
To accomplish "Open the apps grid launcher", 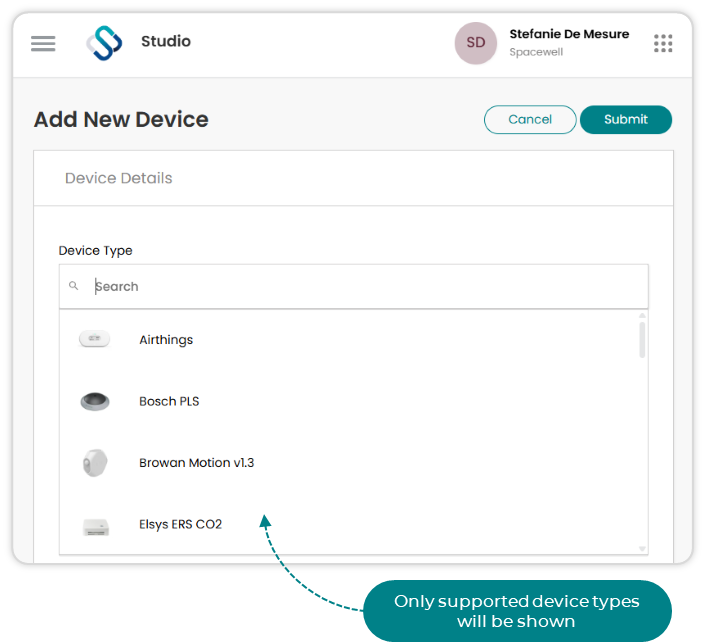I will 663,43.
